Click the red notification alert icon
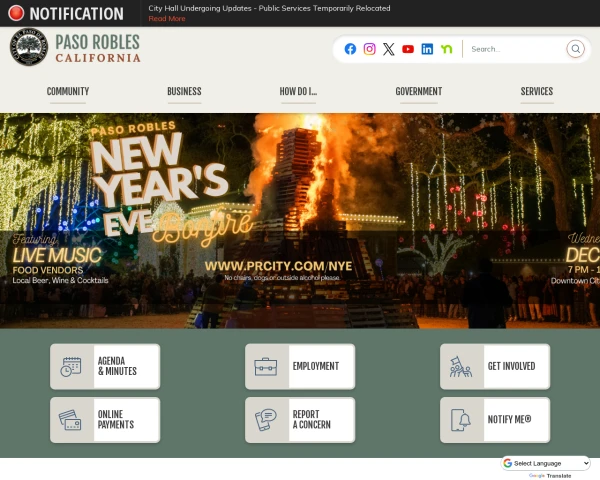 (x=16, y=14)
